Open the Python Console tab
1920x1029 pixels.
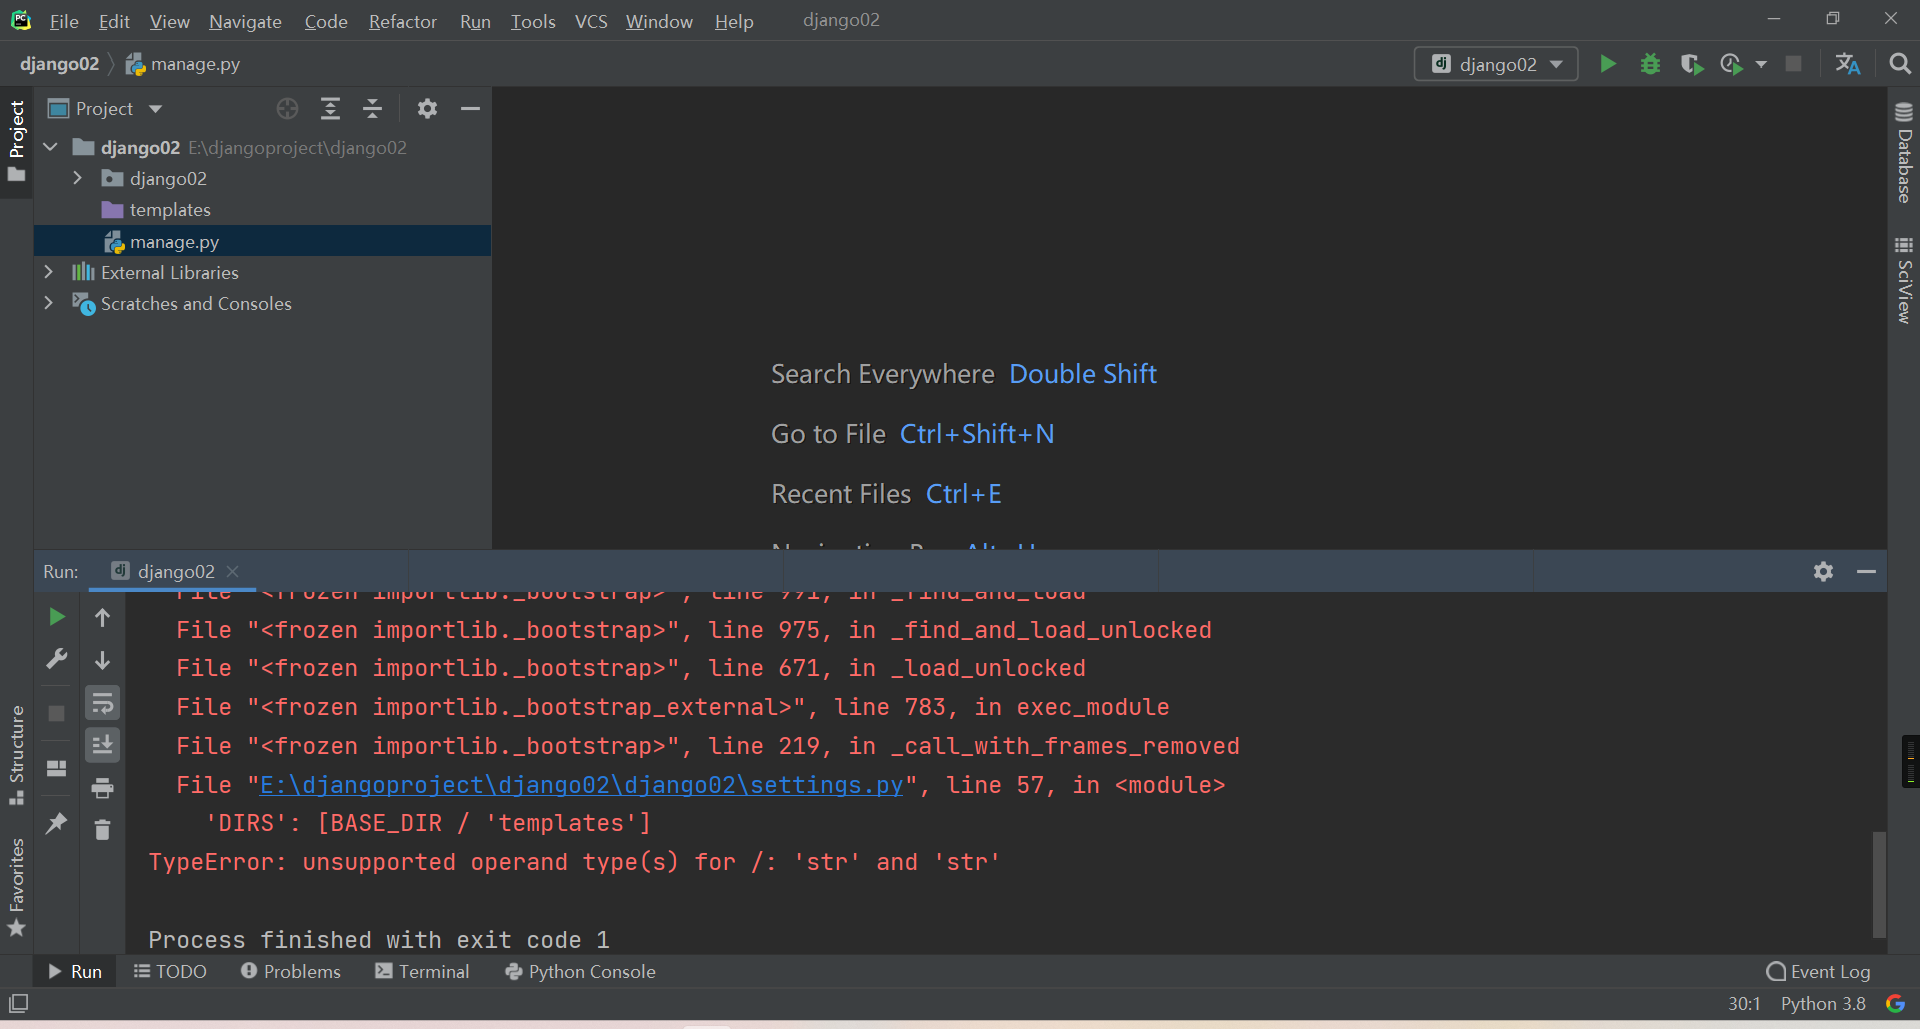[580, 971]
